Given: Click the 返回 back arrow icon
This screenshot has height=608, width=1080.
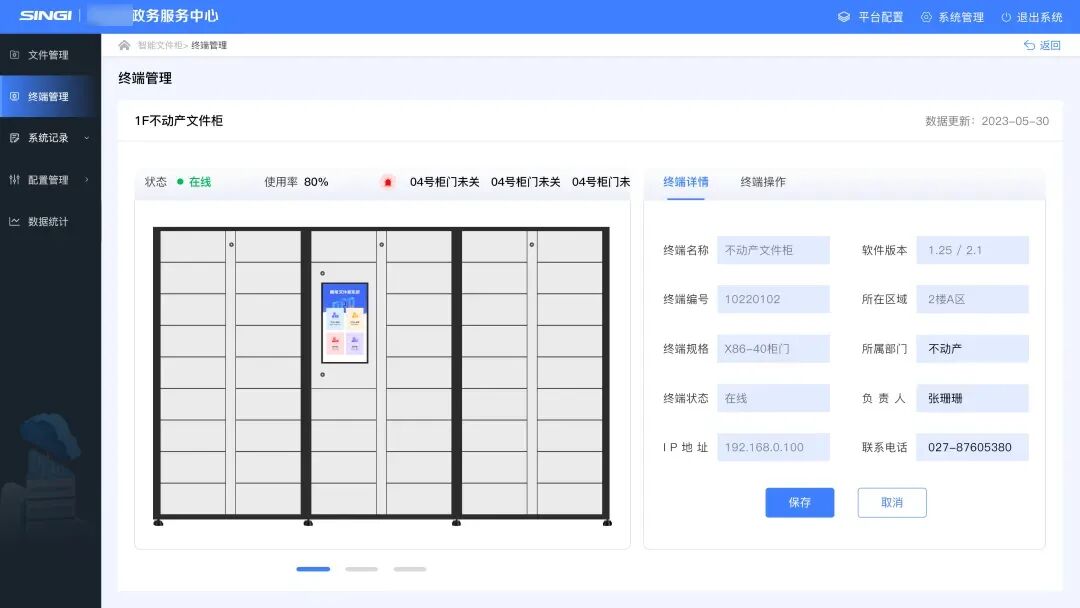Looking at the screenshot, I should [1029, 45].
